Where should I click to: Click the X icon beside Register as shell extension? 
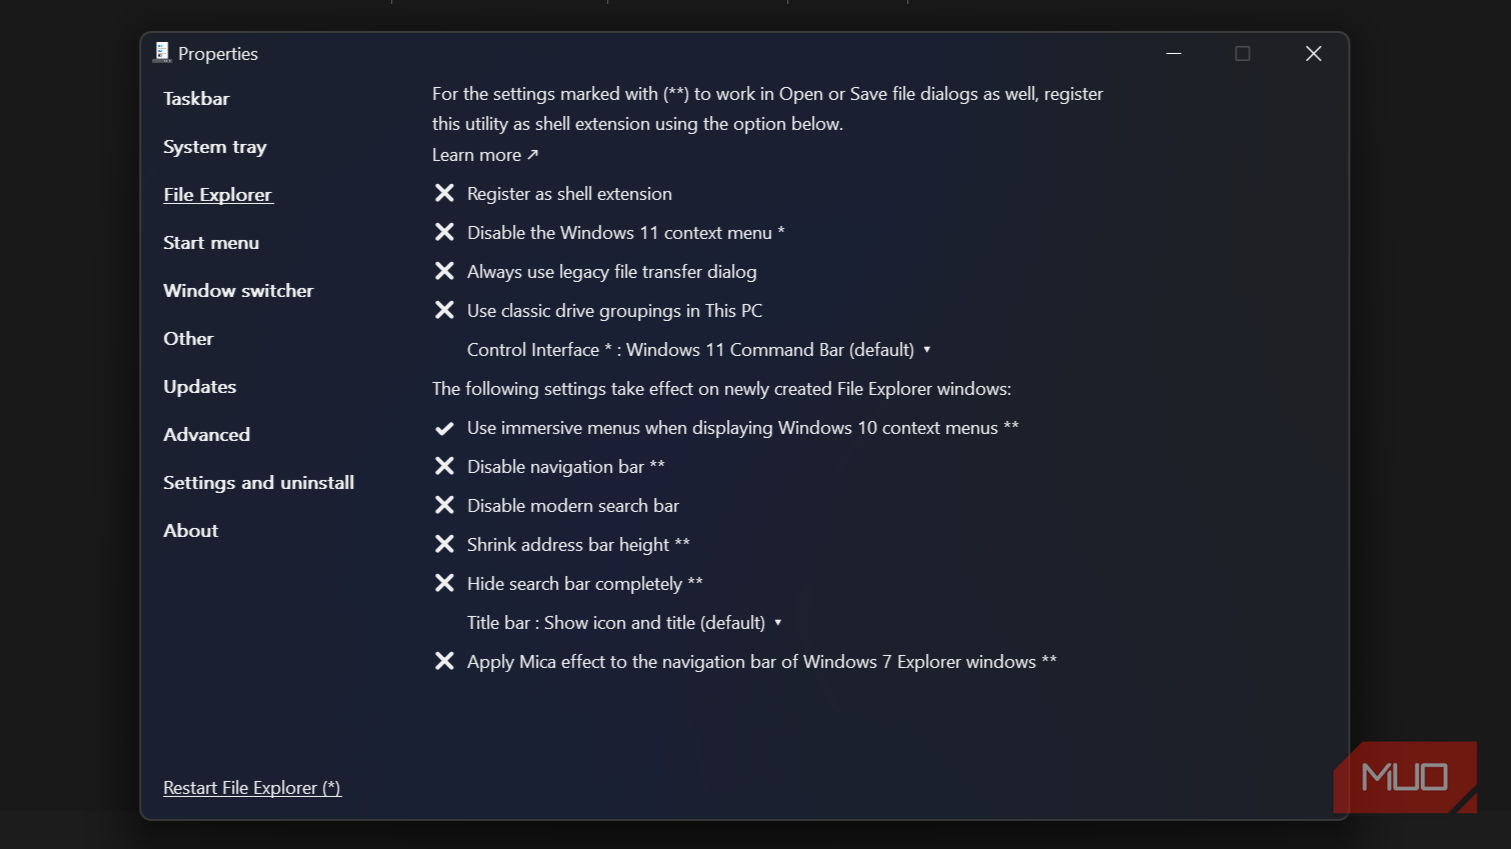click(x=445, y=193)
